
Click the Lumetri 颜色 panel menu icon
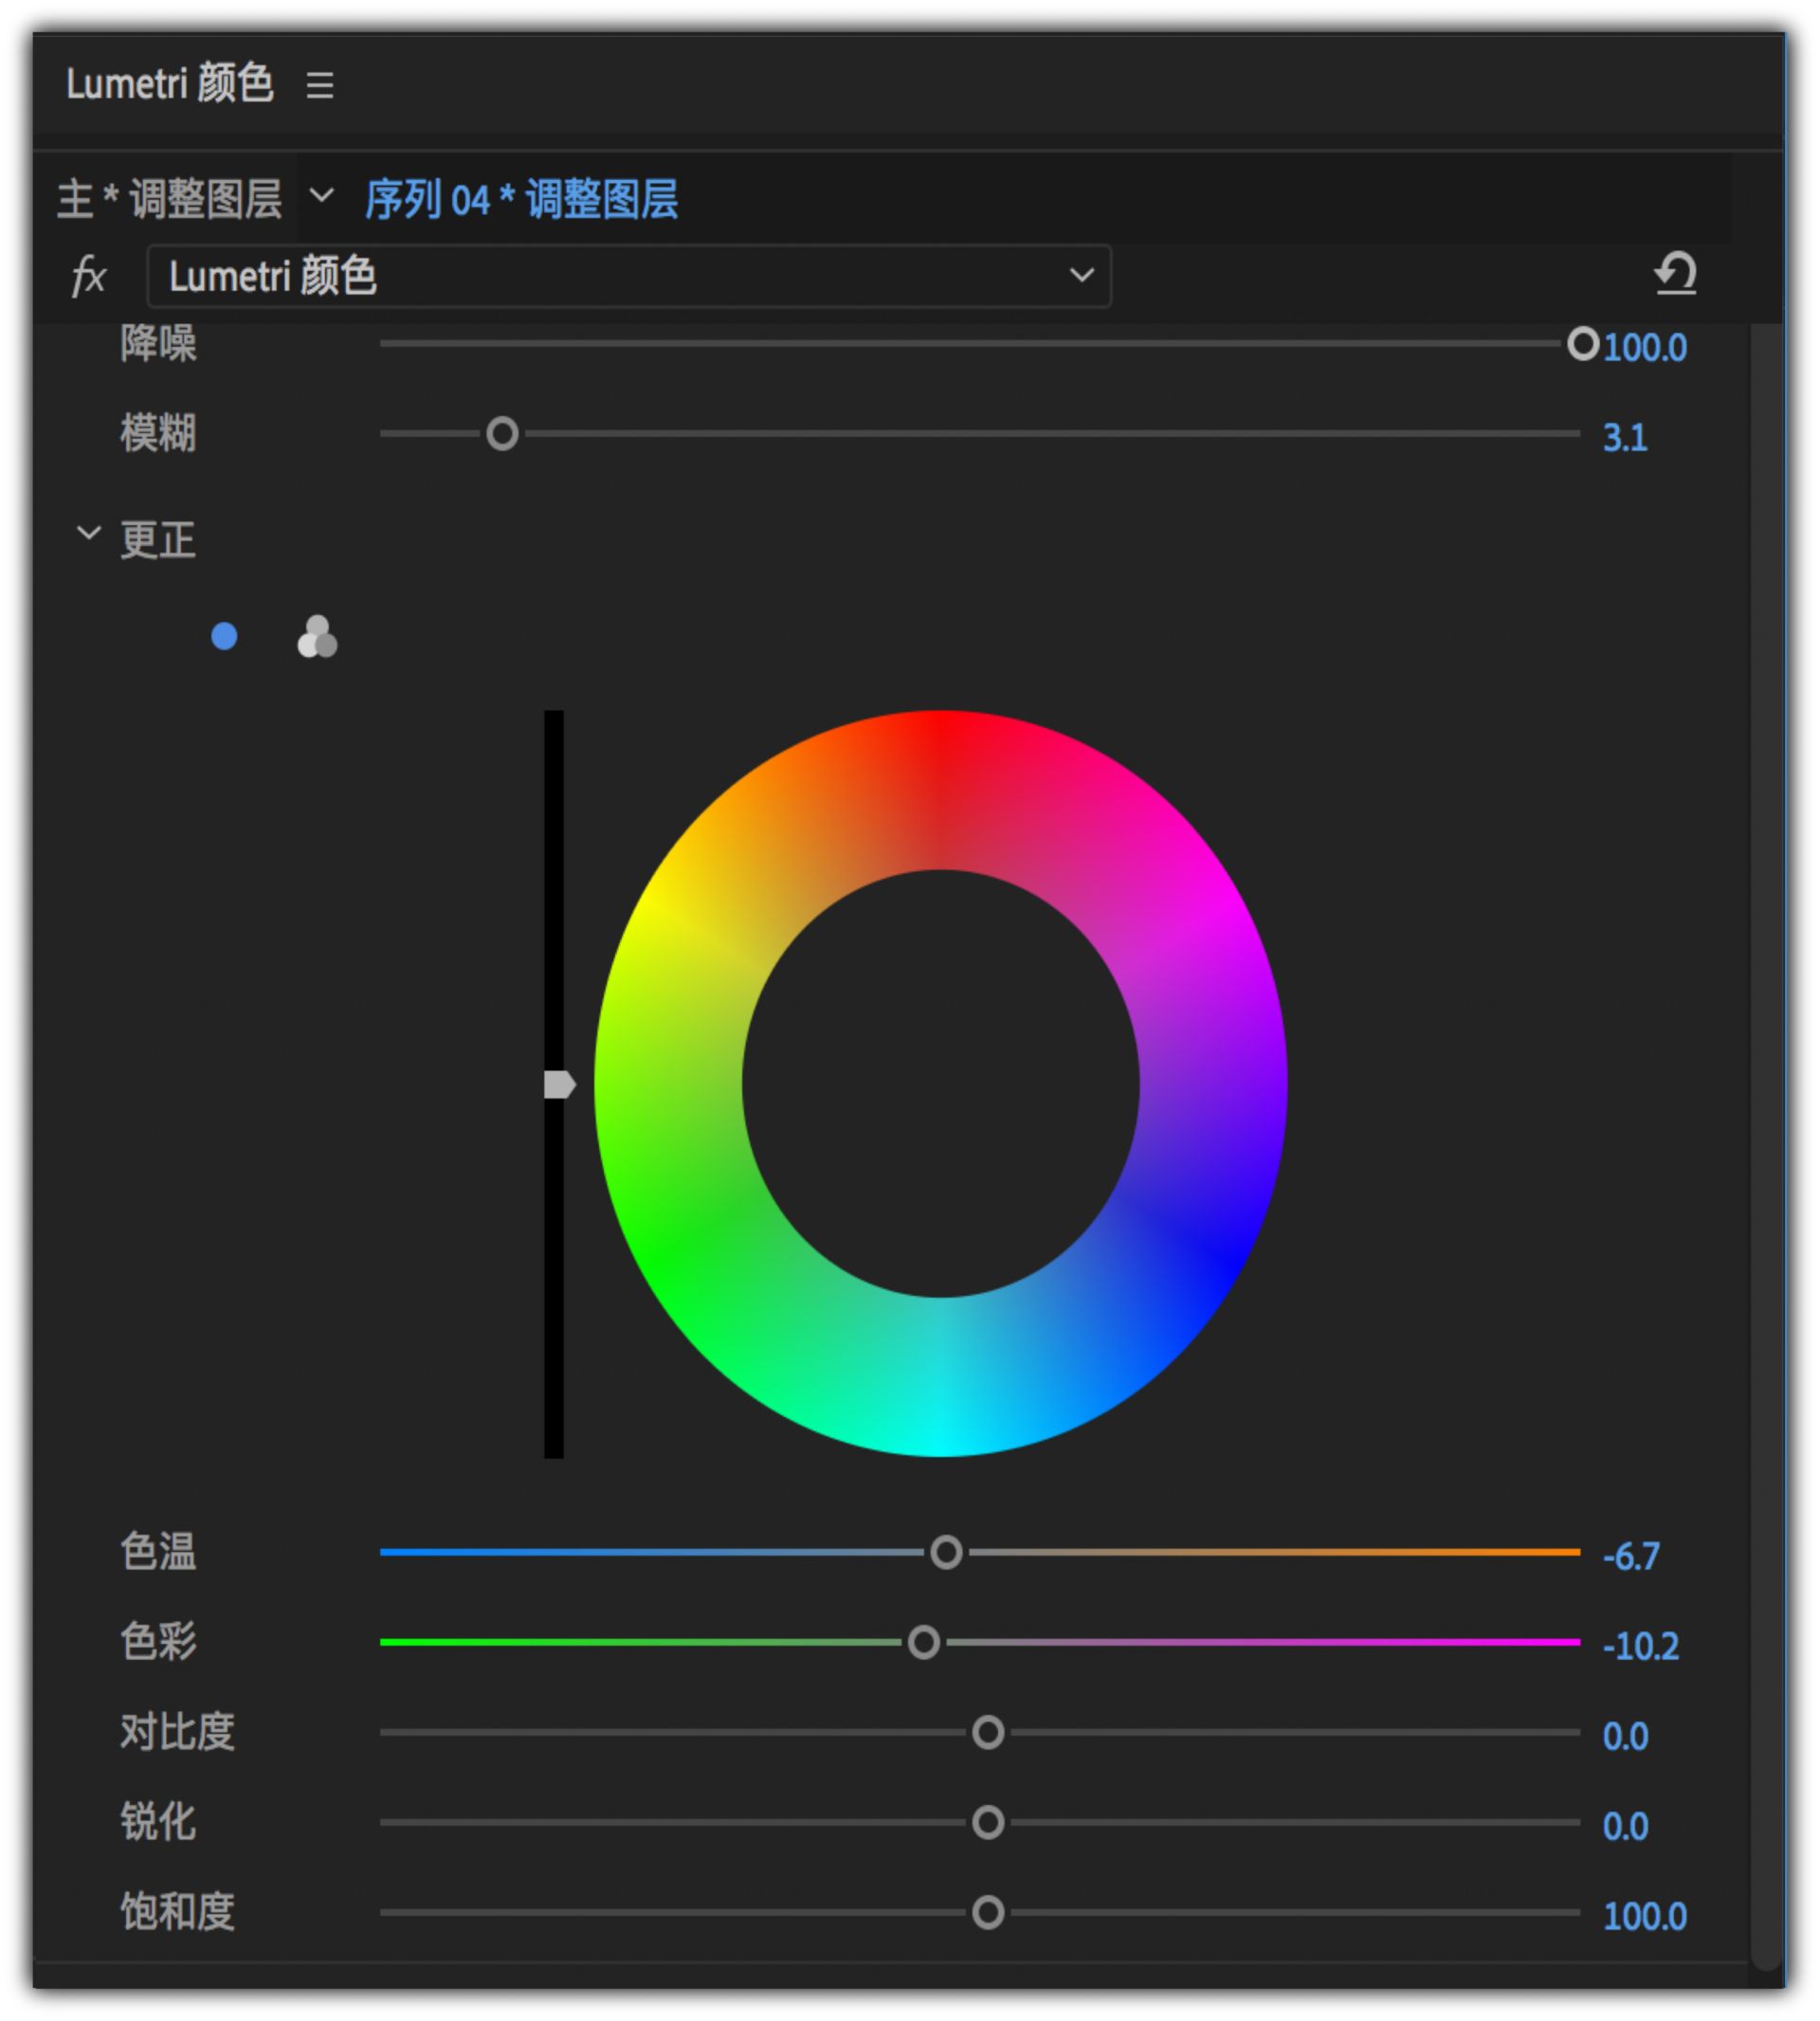[x=322, y=88]
